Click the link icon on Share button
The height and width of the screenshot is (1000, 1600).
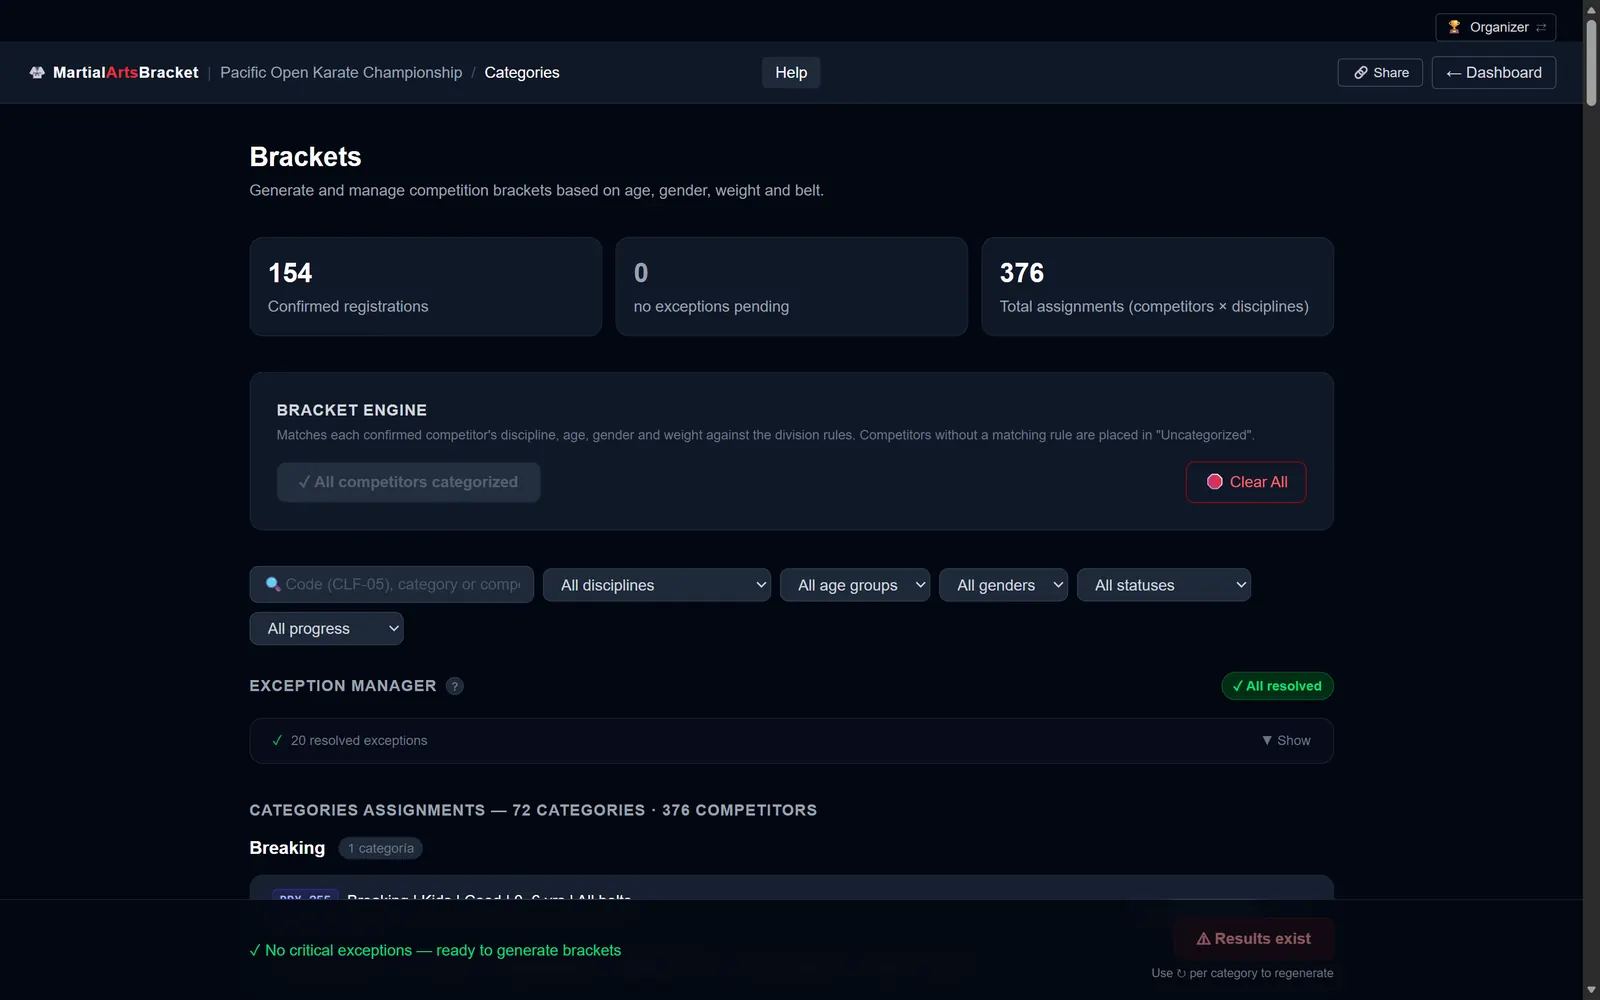coord(1361,73)
